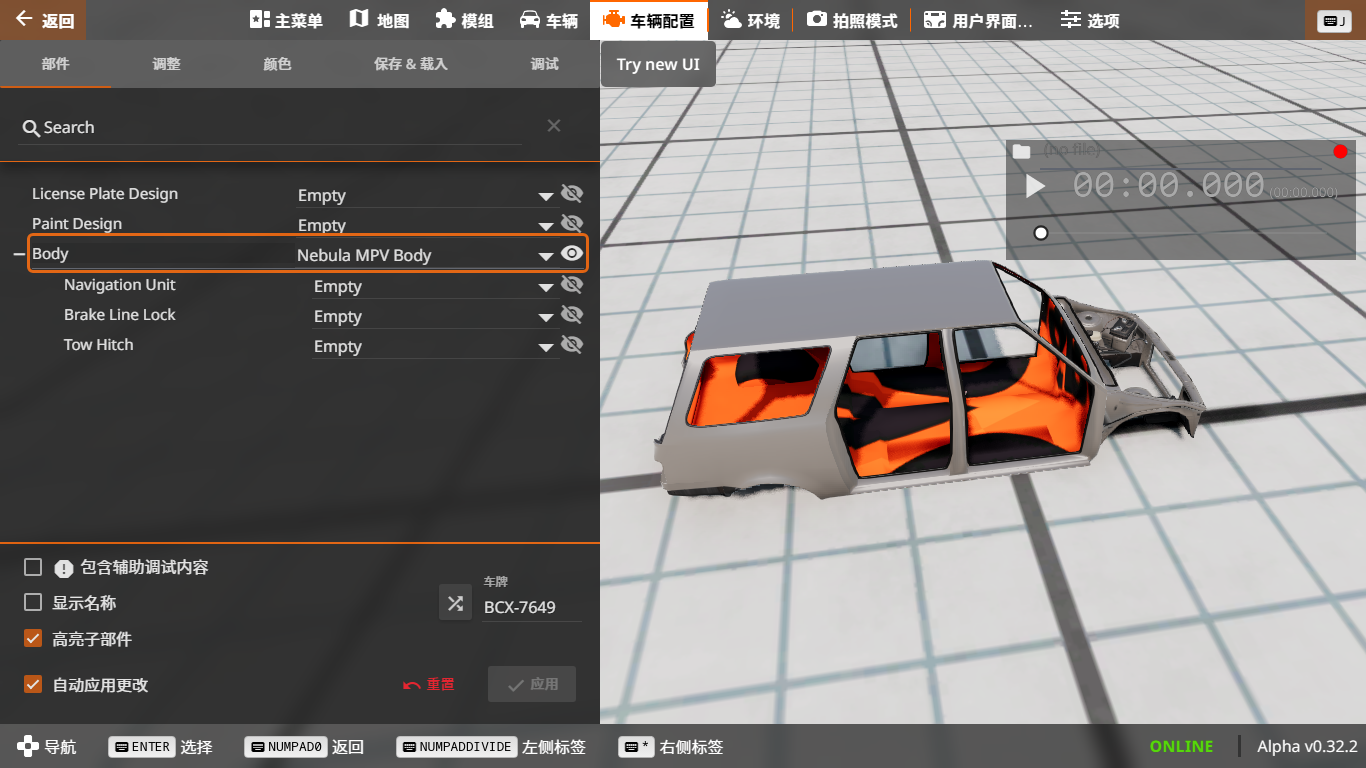Open the Brake Line Lock dropdown

coord(434,317)
